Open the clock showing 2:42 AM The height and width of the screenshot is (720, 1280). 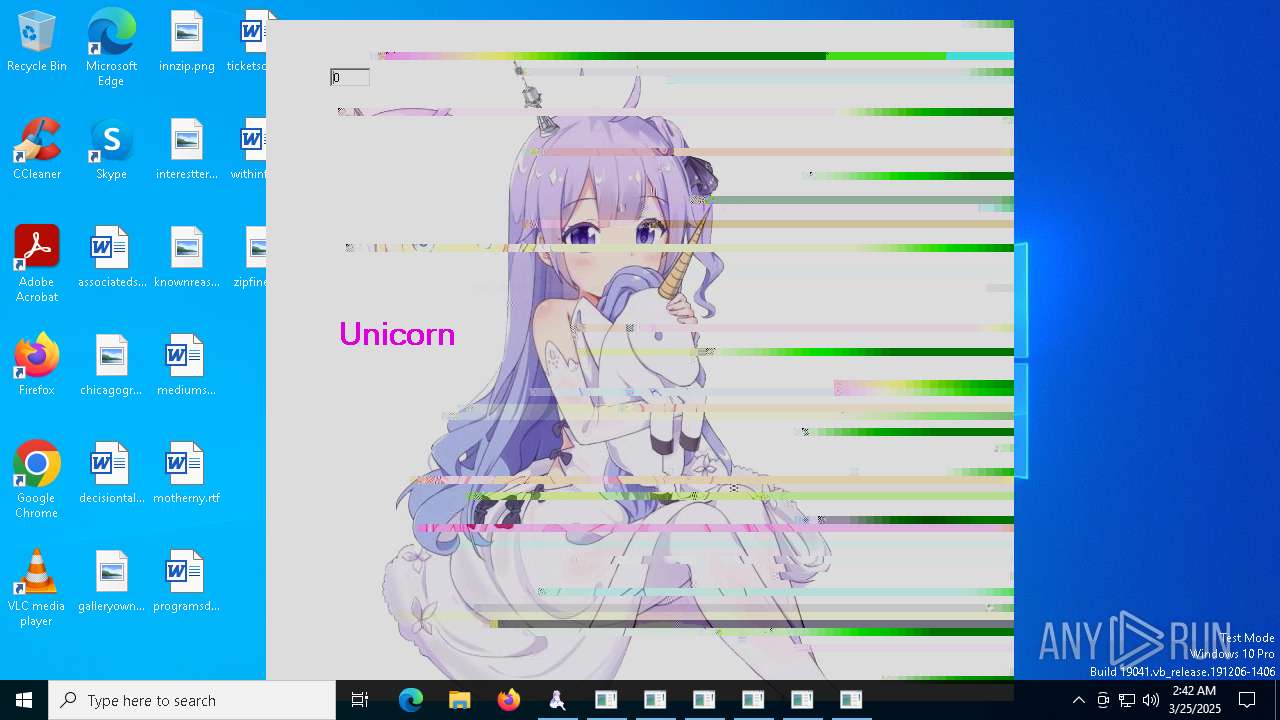pos(1194,700)
